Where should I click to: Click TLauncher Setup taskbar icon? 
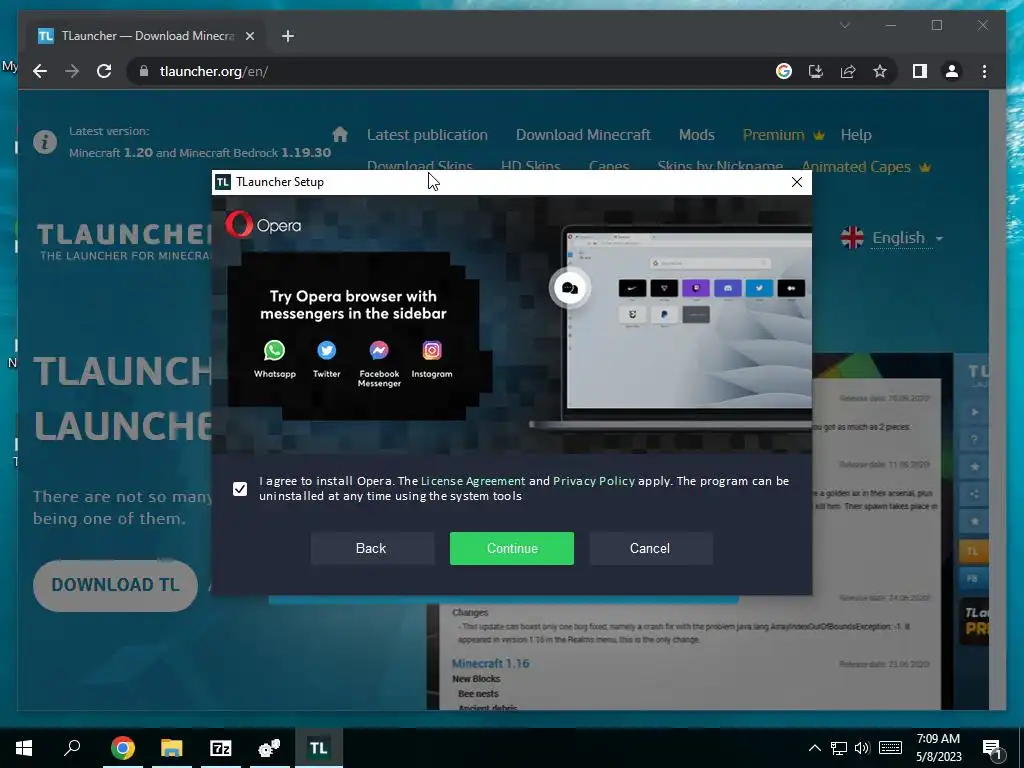pos(318,748)
